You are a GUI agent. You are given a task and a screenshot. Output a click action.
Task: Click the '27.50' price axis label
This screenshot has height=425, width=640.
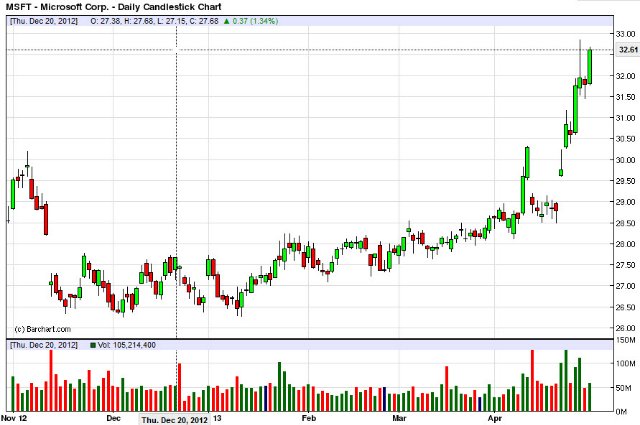pos(625,265)
